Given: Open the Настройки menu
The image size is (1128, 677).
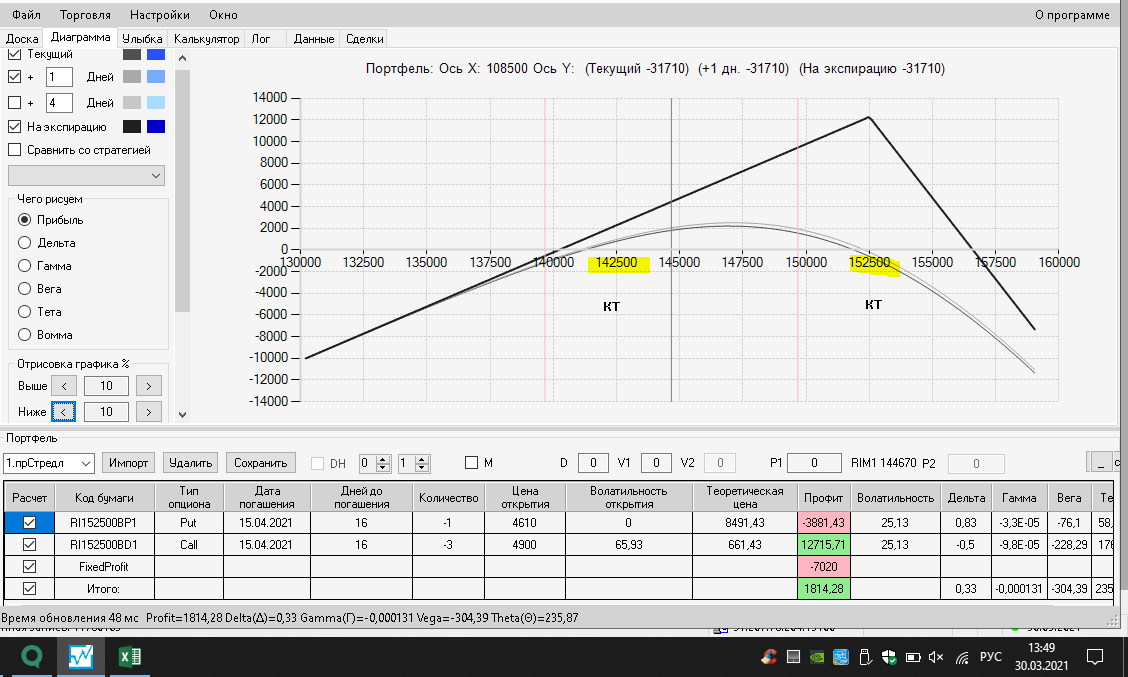Looking at the screenshot, I should coord(160,14).
